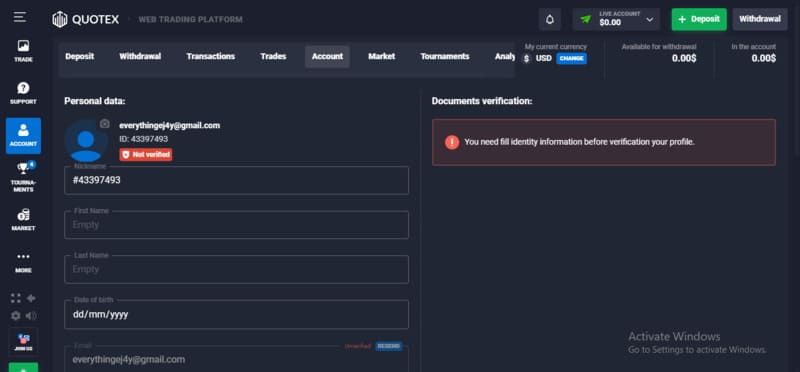The width and height of the screenshot is (800, 372).
Task: Open the notifications bell
Action: click(x=550, y=19)
